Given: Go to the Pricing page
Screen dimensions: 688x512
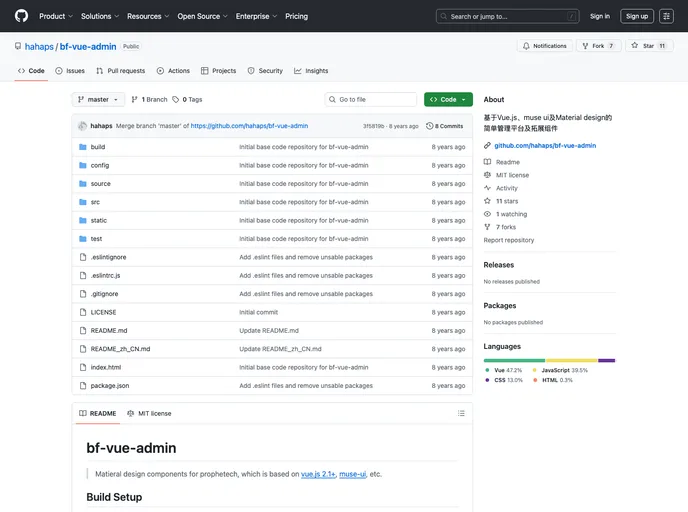Looking at the screenshot, I should tap(297, 16).
